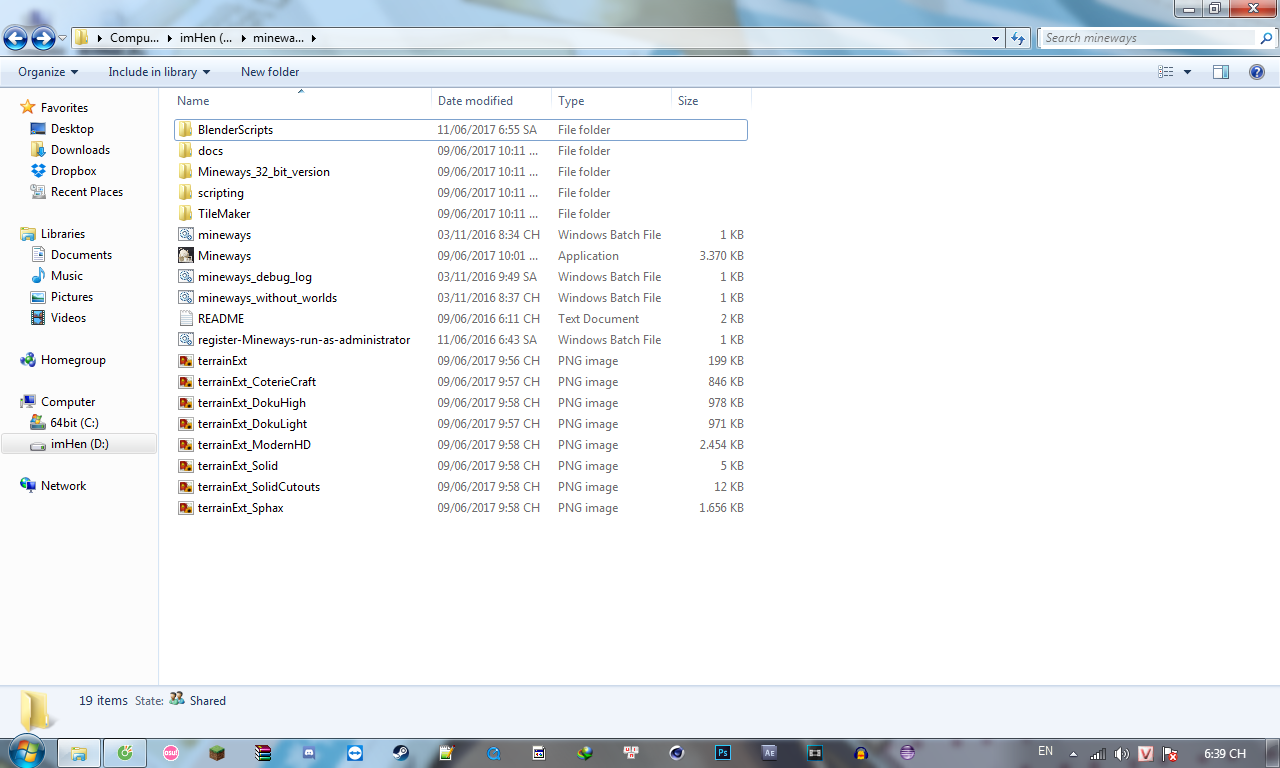Image resolution: width=1280 pixels, height=768 pixels.
Task: Open Steam from the taskbar
Action: (x=399, y=753)
